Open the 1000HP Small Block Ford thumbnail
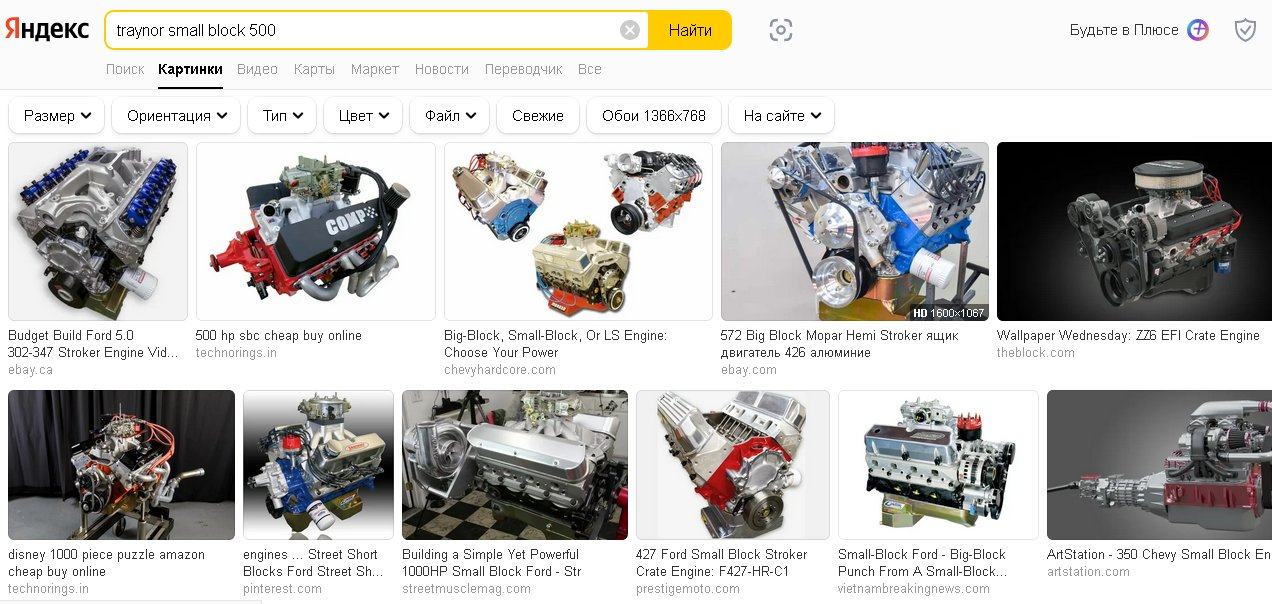1272x604 pixels. 515,465
